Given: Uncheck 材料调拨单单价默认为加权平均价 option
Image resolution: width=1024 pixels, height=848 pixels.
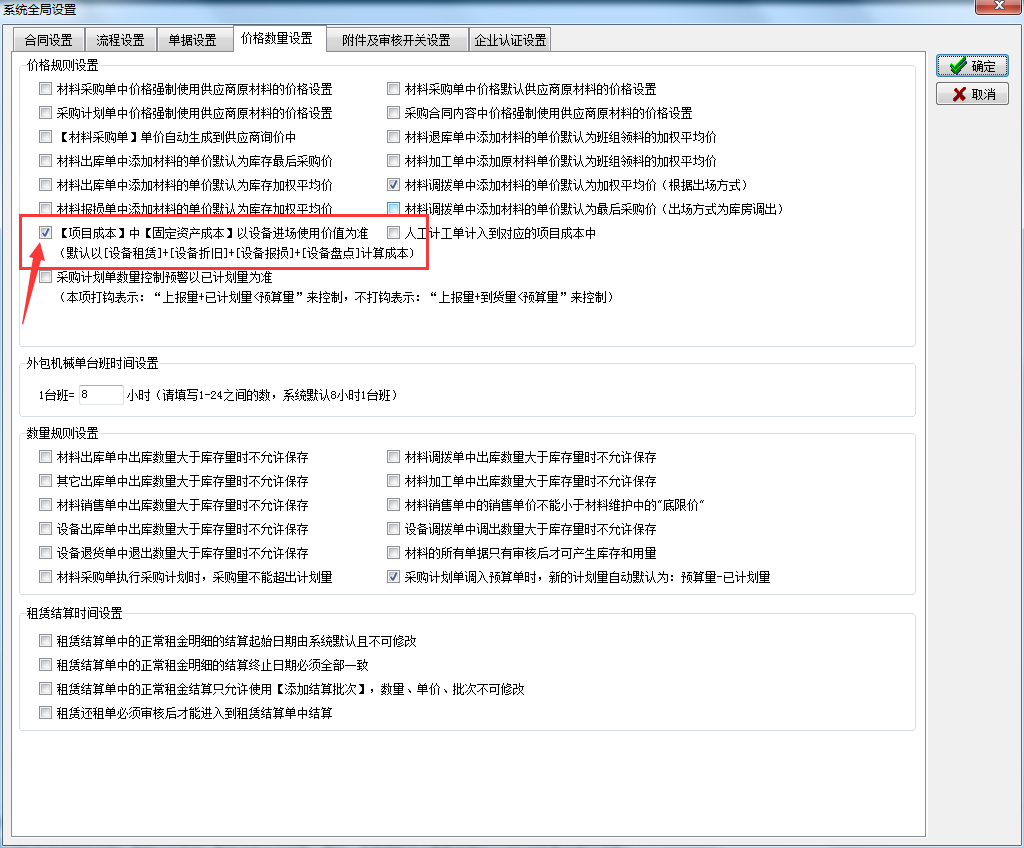Looking at the screenshot, I should tap(394, 185).
